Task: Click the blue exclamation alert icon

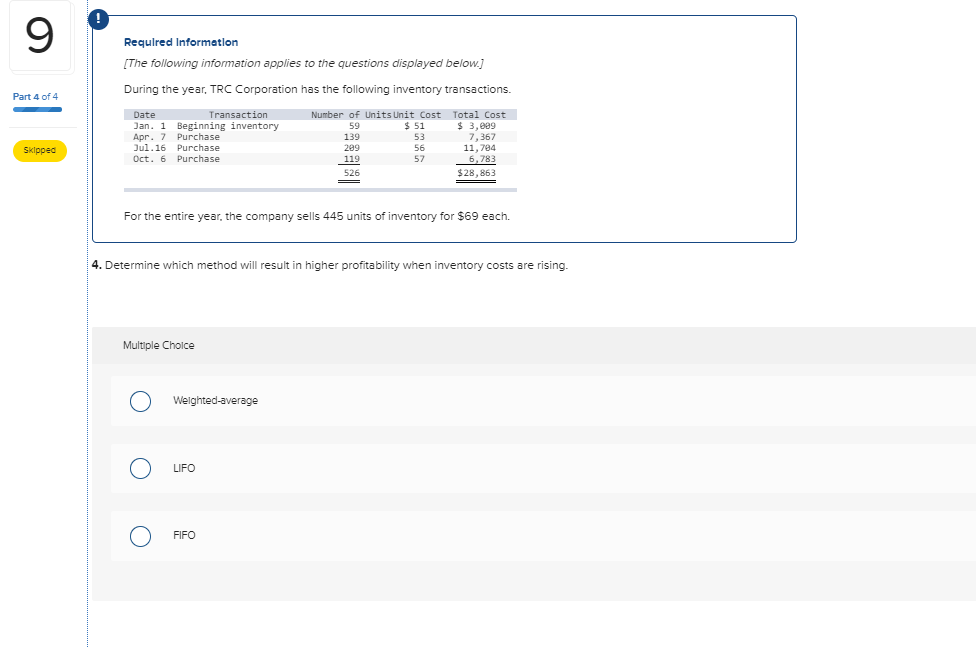Action: coord(102,16)
